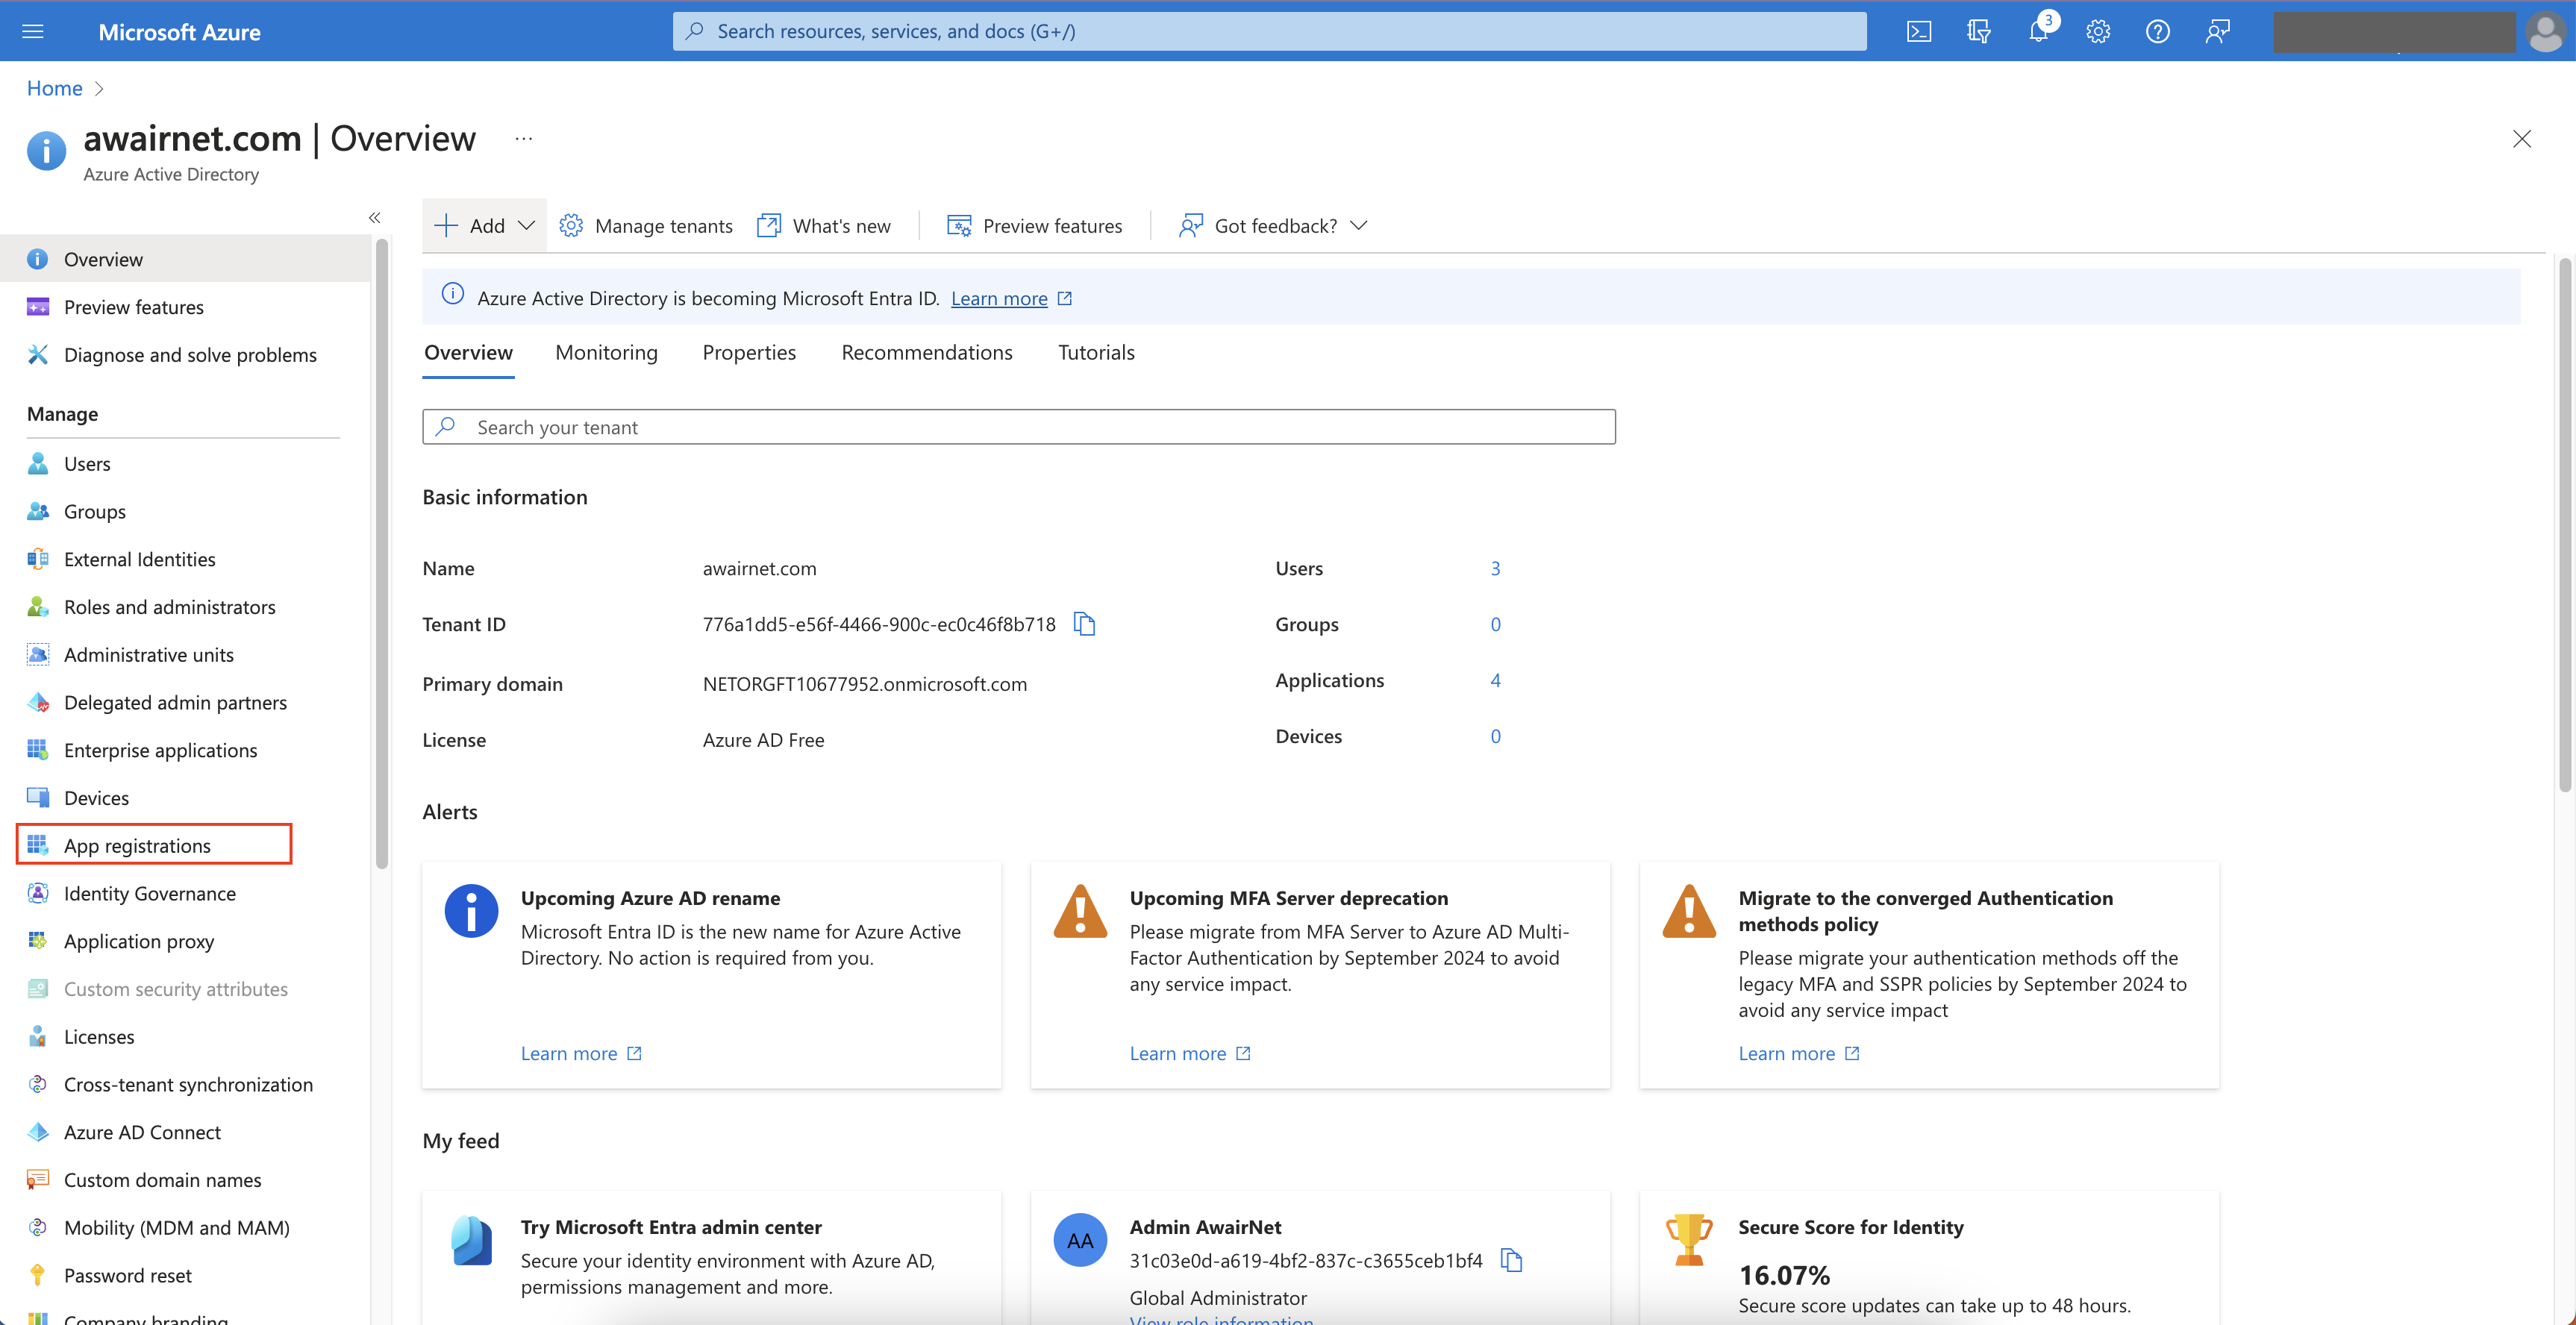Open Mobility (MDM and MAM)
The height and width of the screenshot is (1325, 2576).
[x=176, y=1228]
